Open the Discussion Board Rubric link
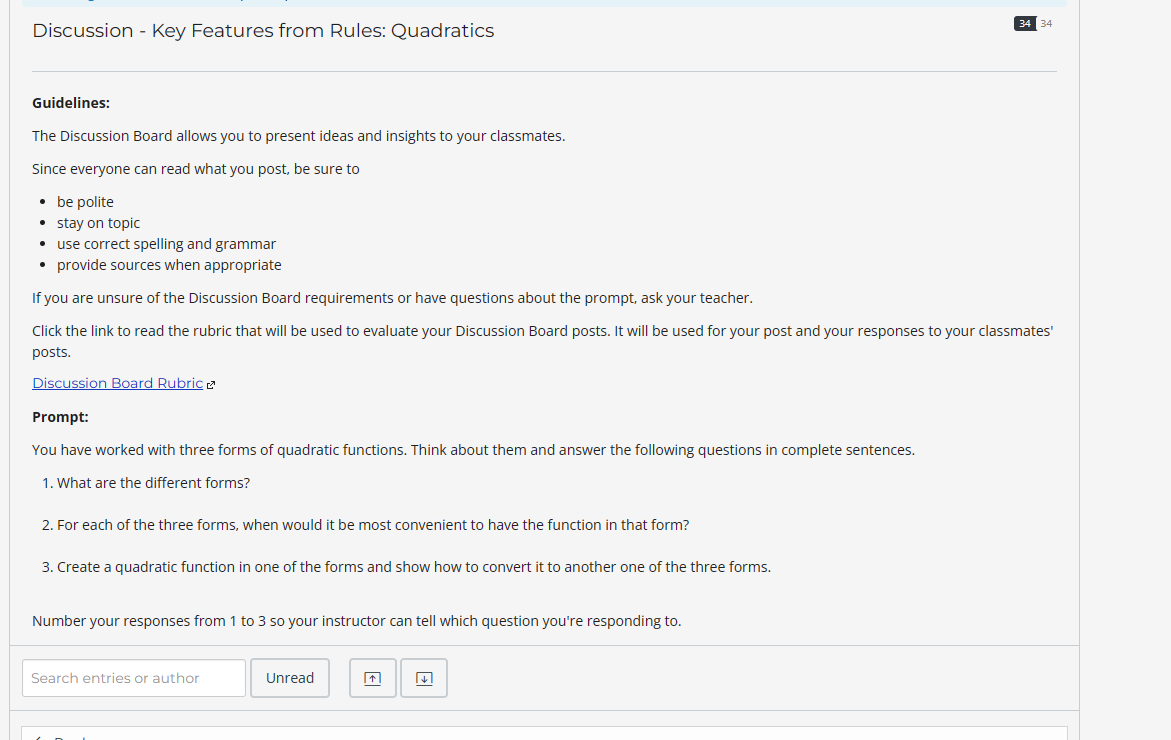1171x740 pixels. pos(115,382)
